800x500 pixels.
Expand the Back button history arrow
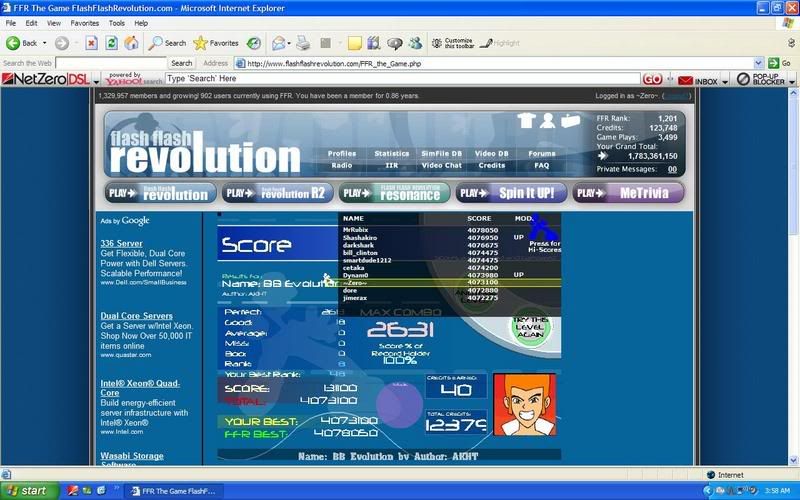[44, 43]
